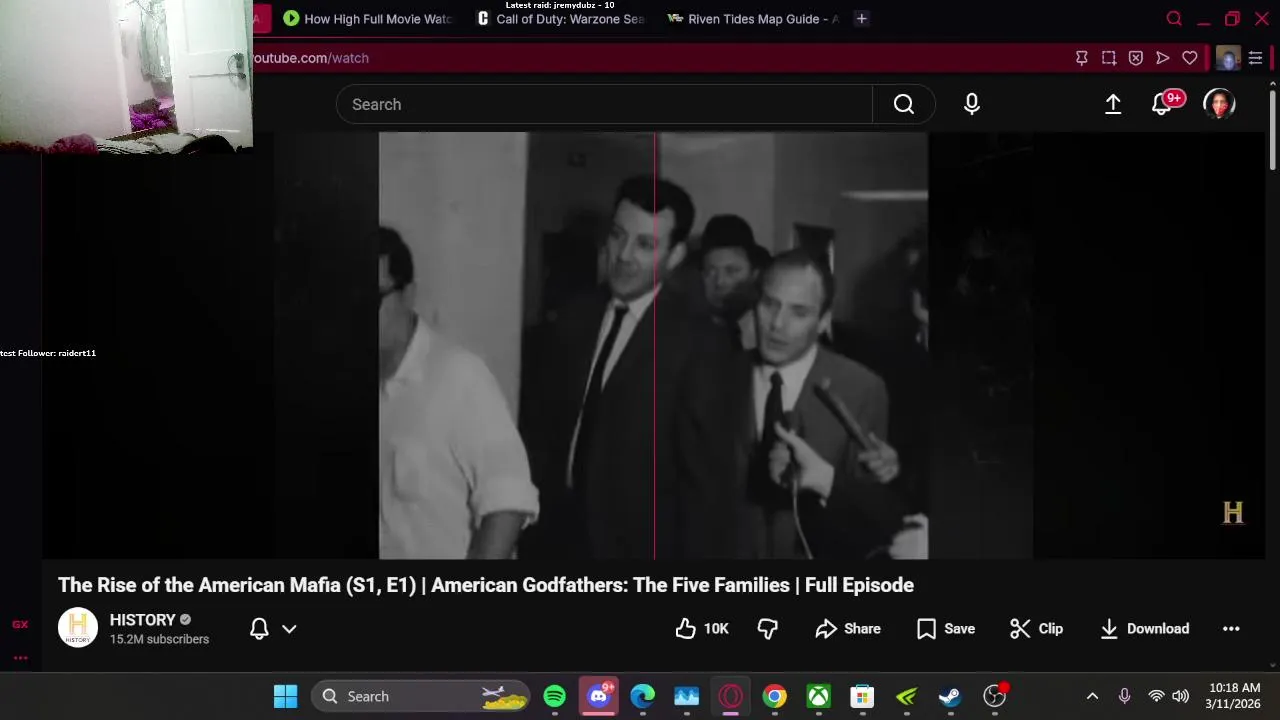Expand notification options chevron next to the bell

click(289, 629)
